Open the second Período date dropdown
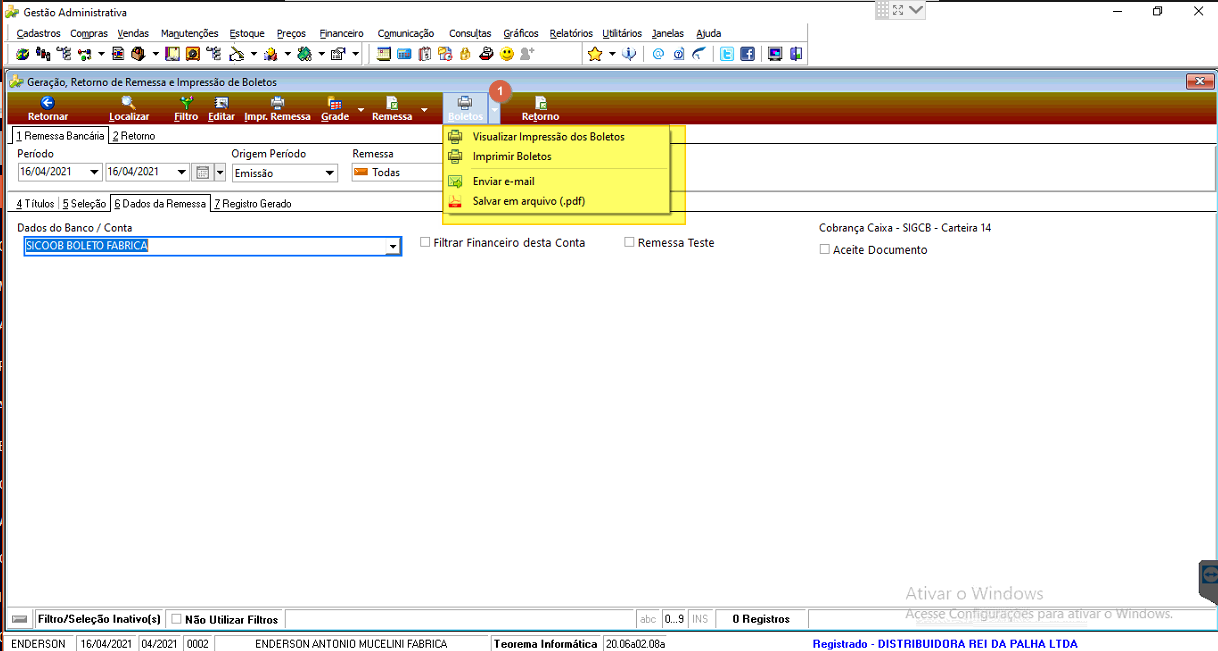The width and height of the screenshot is (1218, 651). 183,172
